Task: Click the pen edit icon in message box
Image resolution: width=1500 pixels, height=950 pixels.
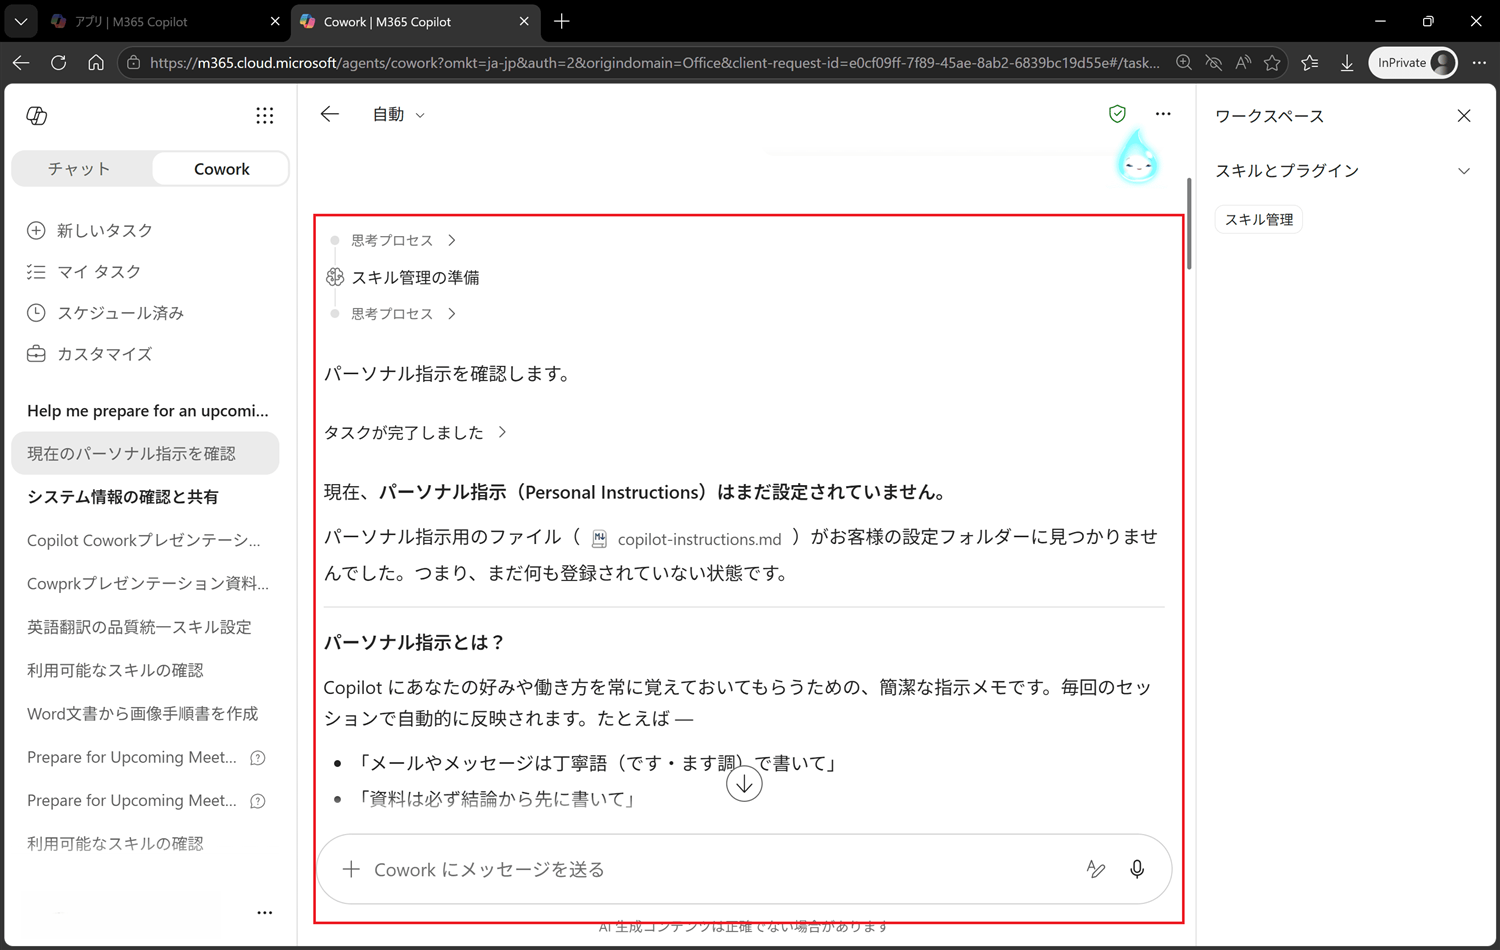Action: (1096, 869)
